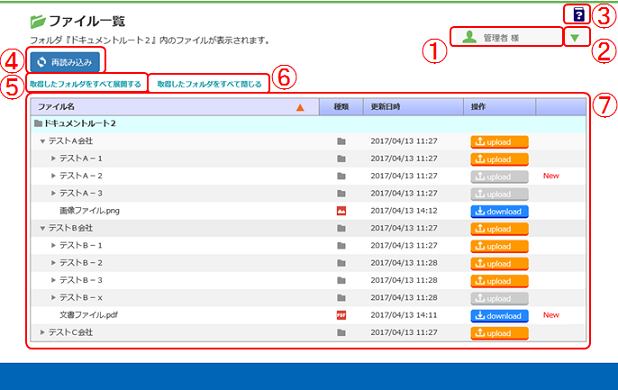Open the help manual icon
This screenshot has height=390, width=618.
(578, 15)
